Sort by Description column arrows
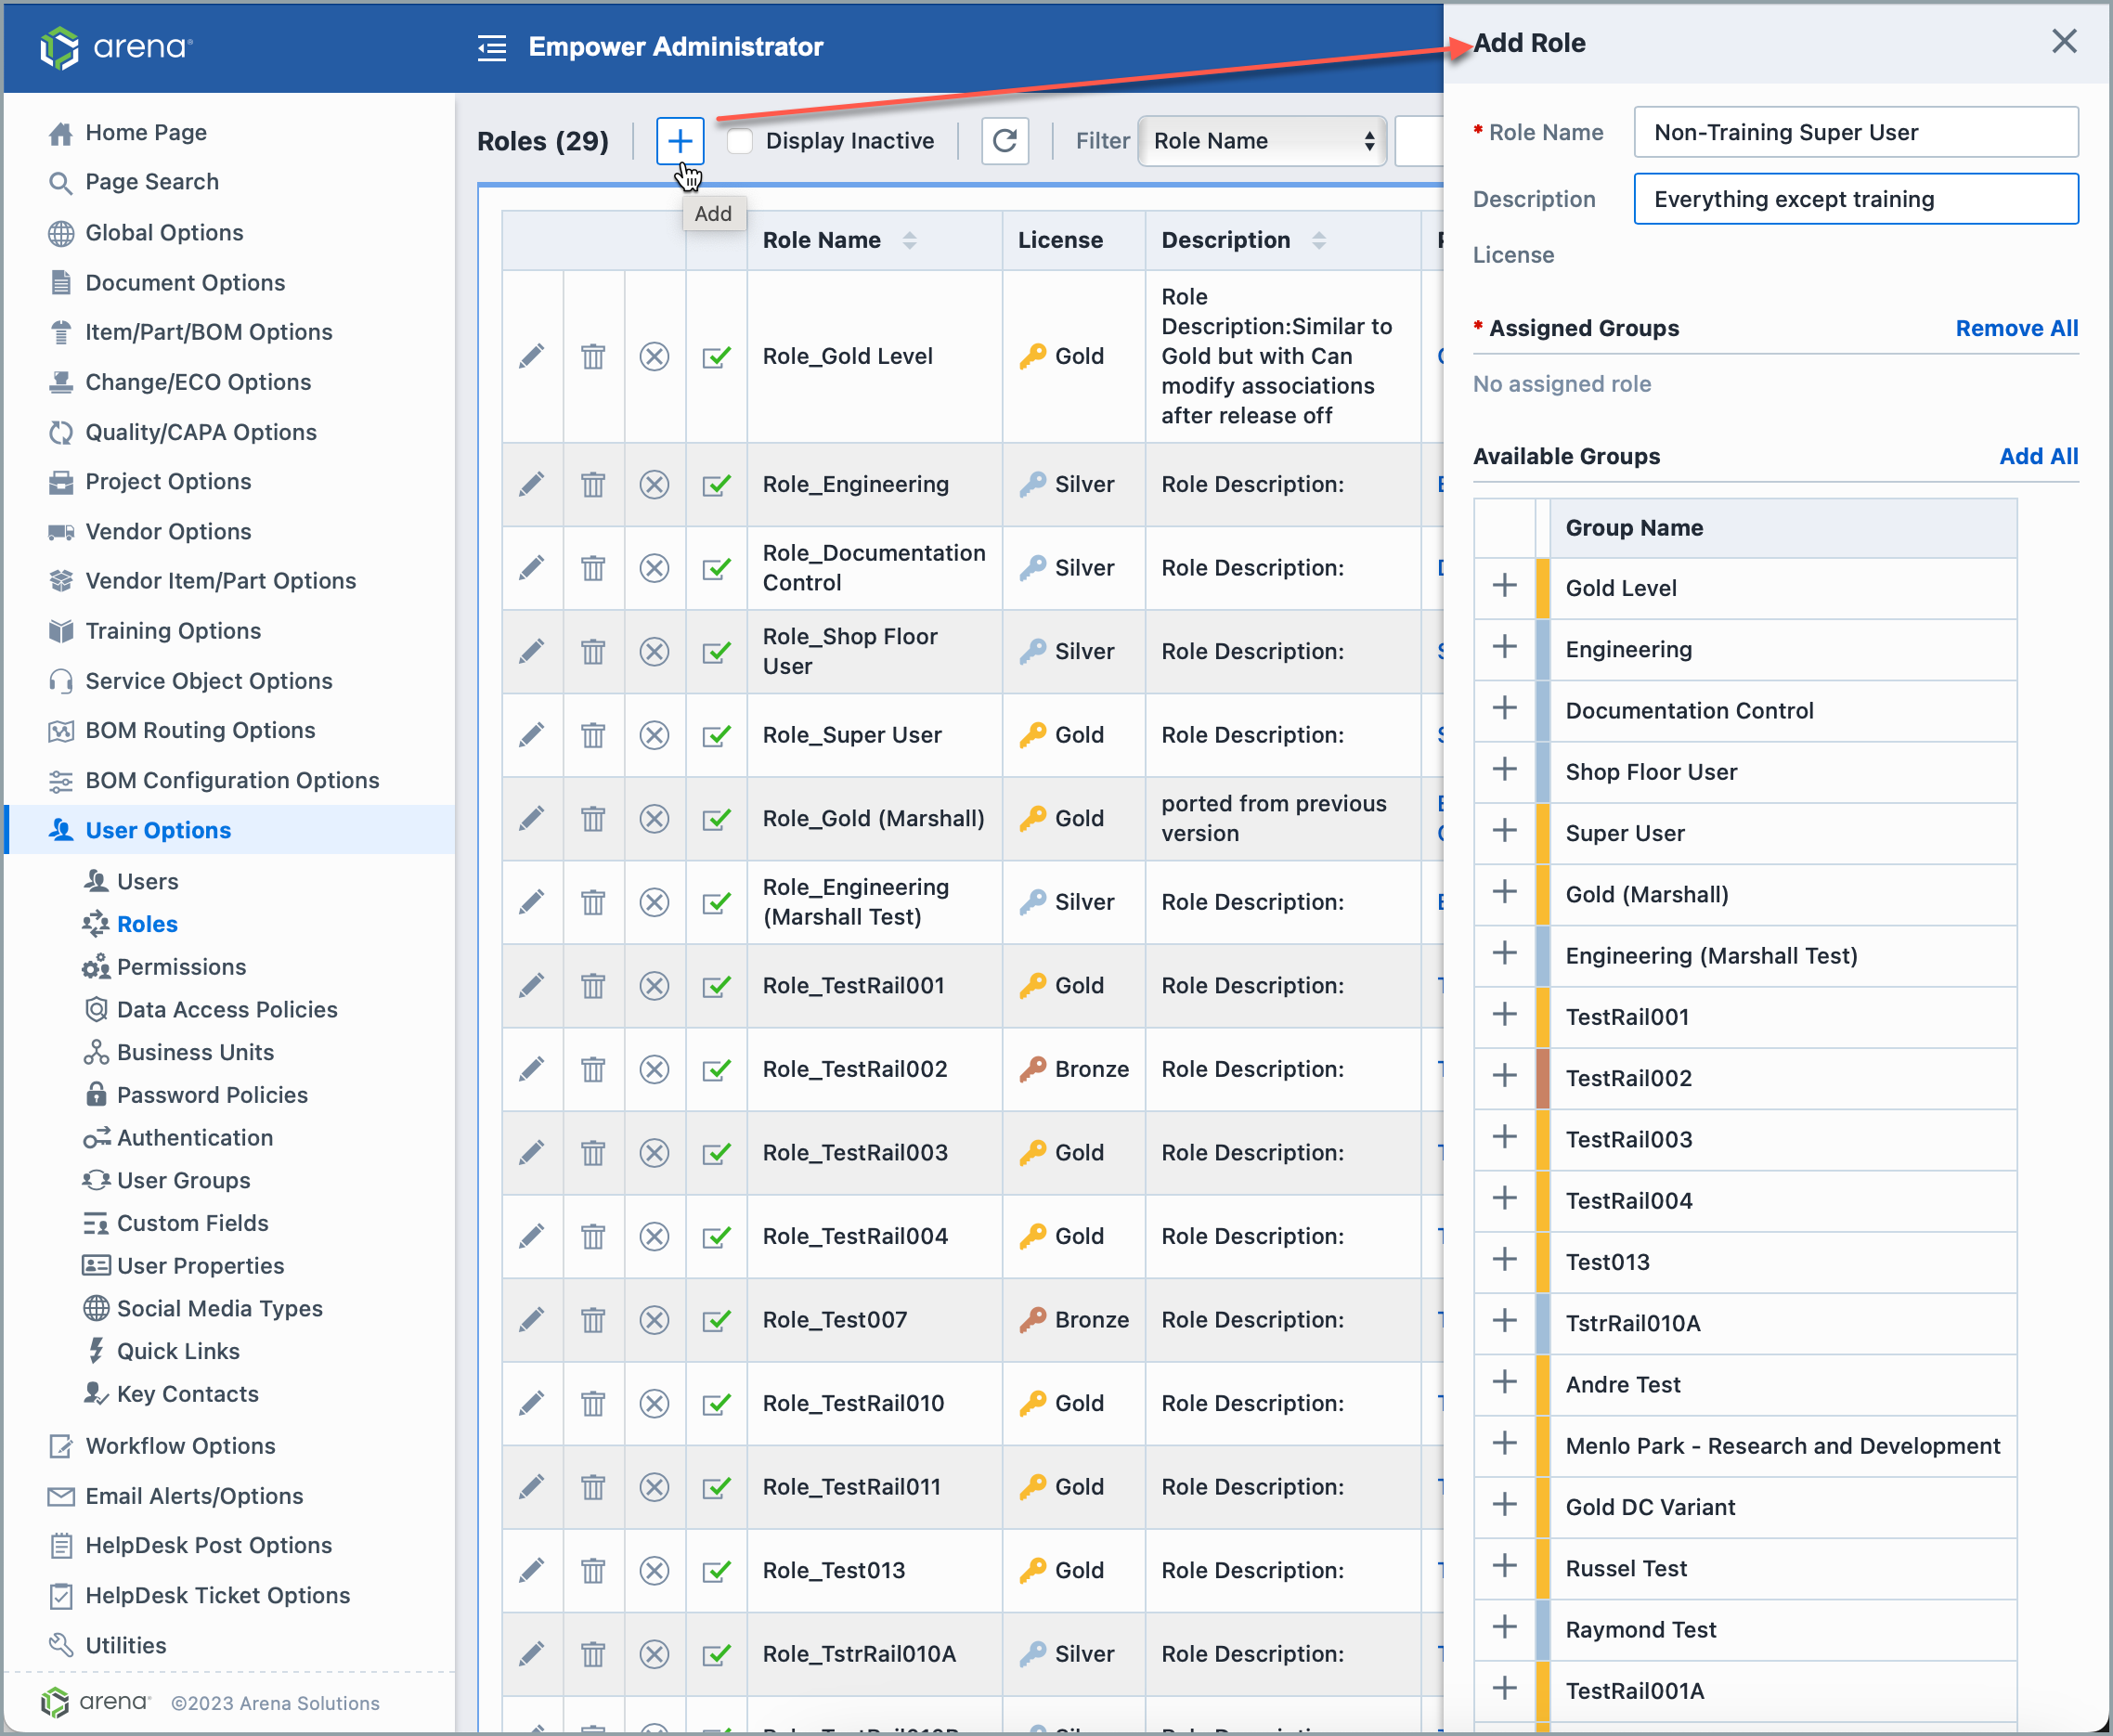Screen dimensions: 2113x1736 coord(1319,240)
